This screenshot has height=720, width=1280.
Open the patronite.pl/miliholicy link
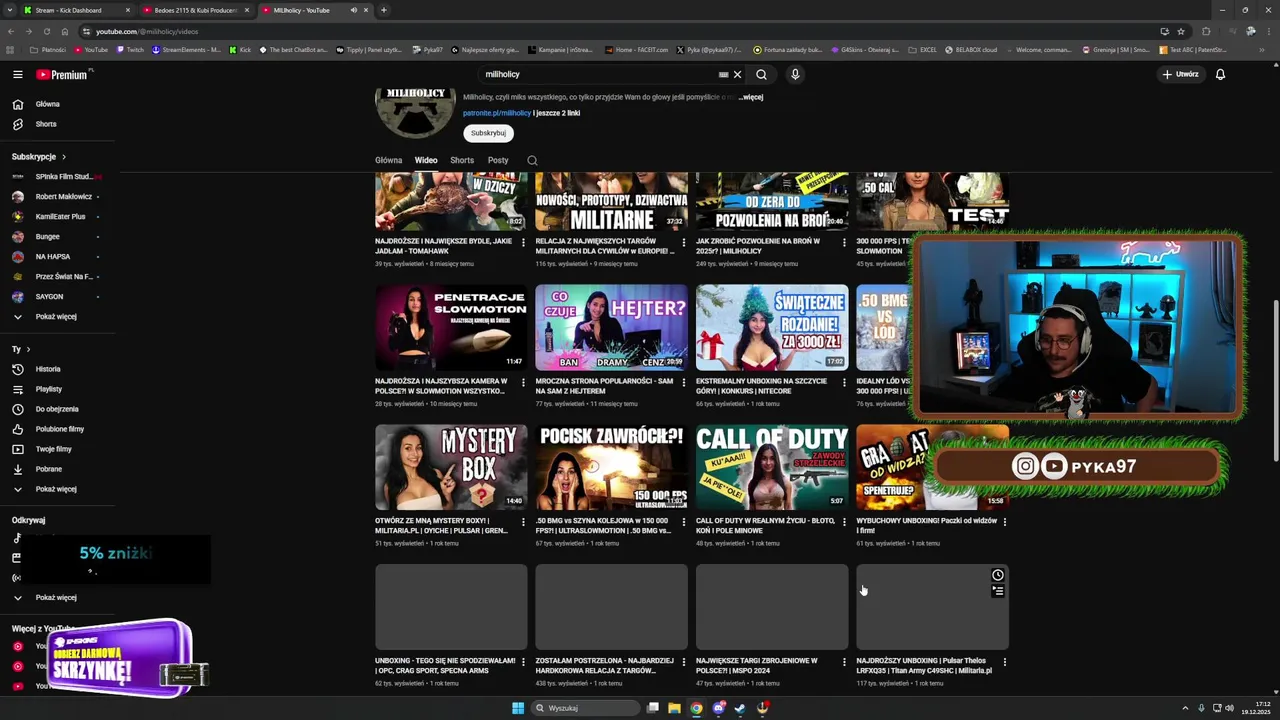tap(497, 113)
